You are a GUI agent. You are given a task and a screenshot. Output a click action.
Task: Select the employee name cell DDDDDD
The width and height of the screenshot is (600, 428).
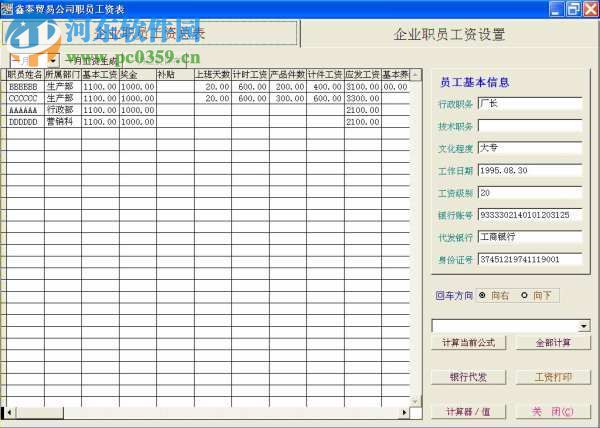[25, 122]
